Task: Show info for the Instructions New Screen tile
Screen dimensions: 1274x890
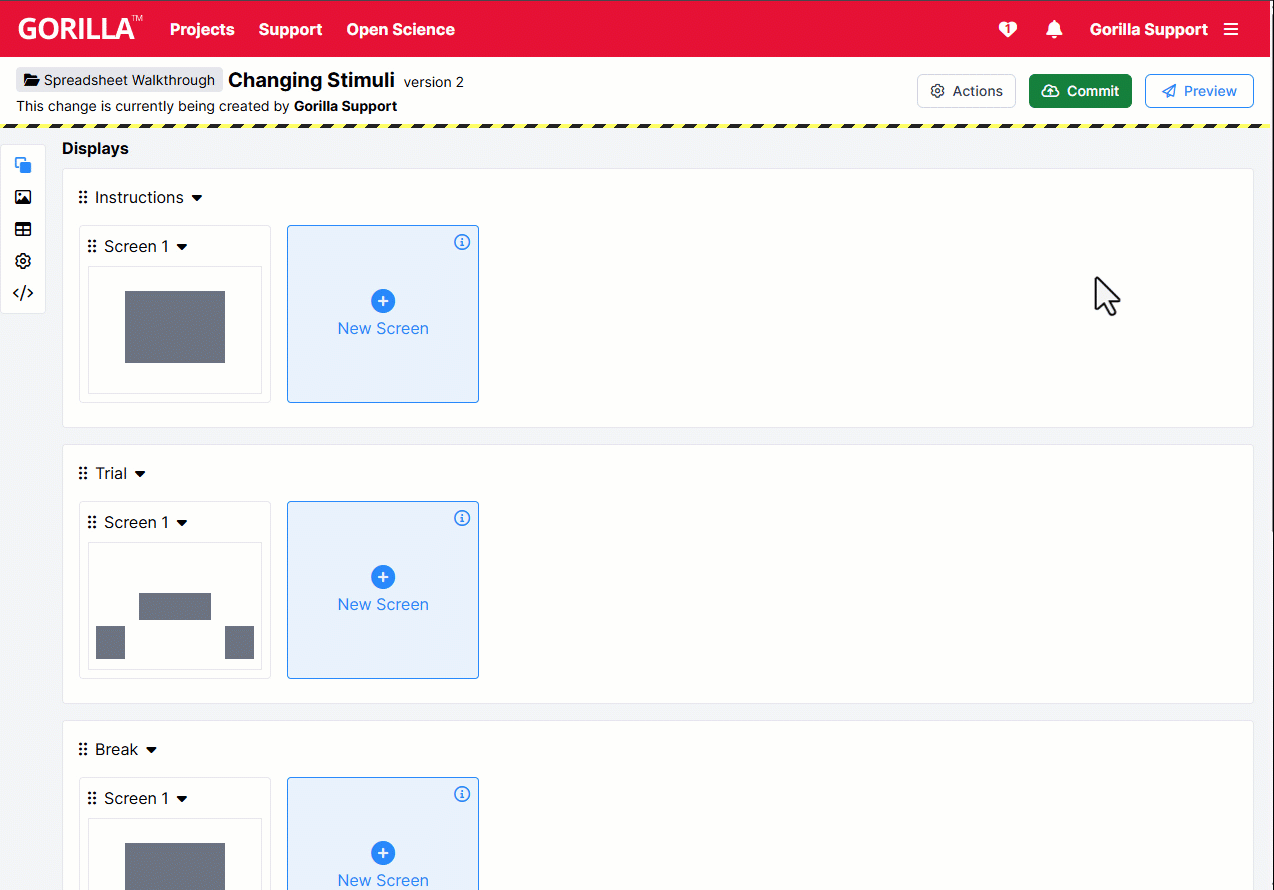Action: pyautogui.click(x=462, y=242)
